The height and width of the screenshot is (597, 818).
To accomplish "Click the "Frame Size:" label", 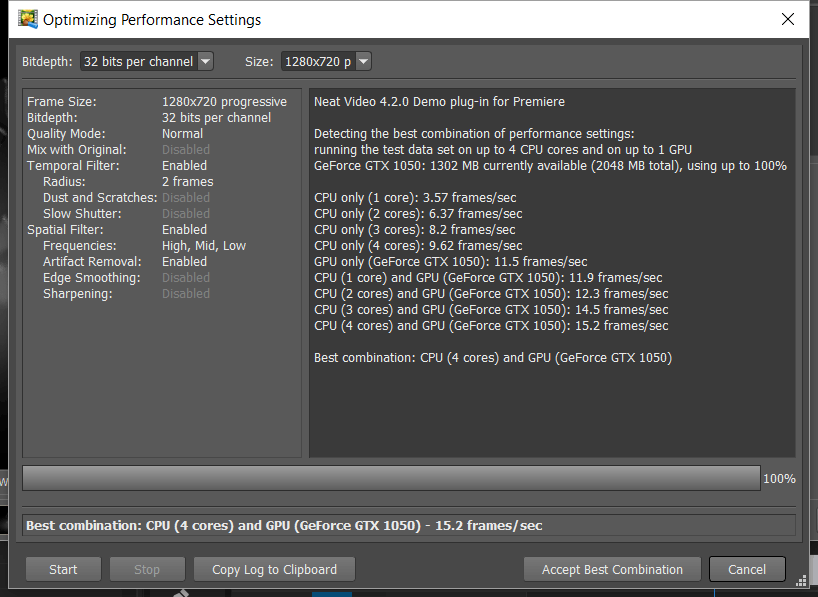I will tap(62, 102).
